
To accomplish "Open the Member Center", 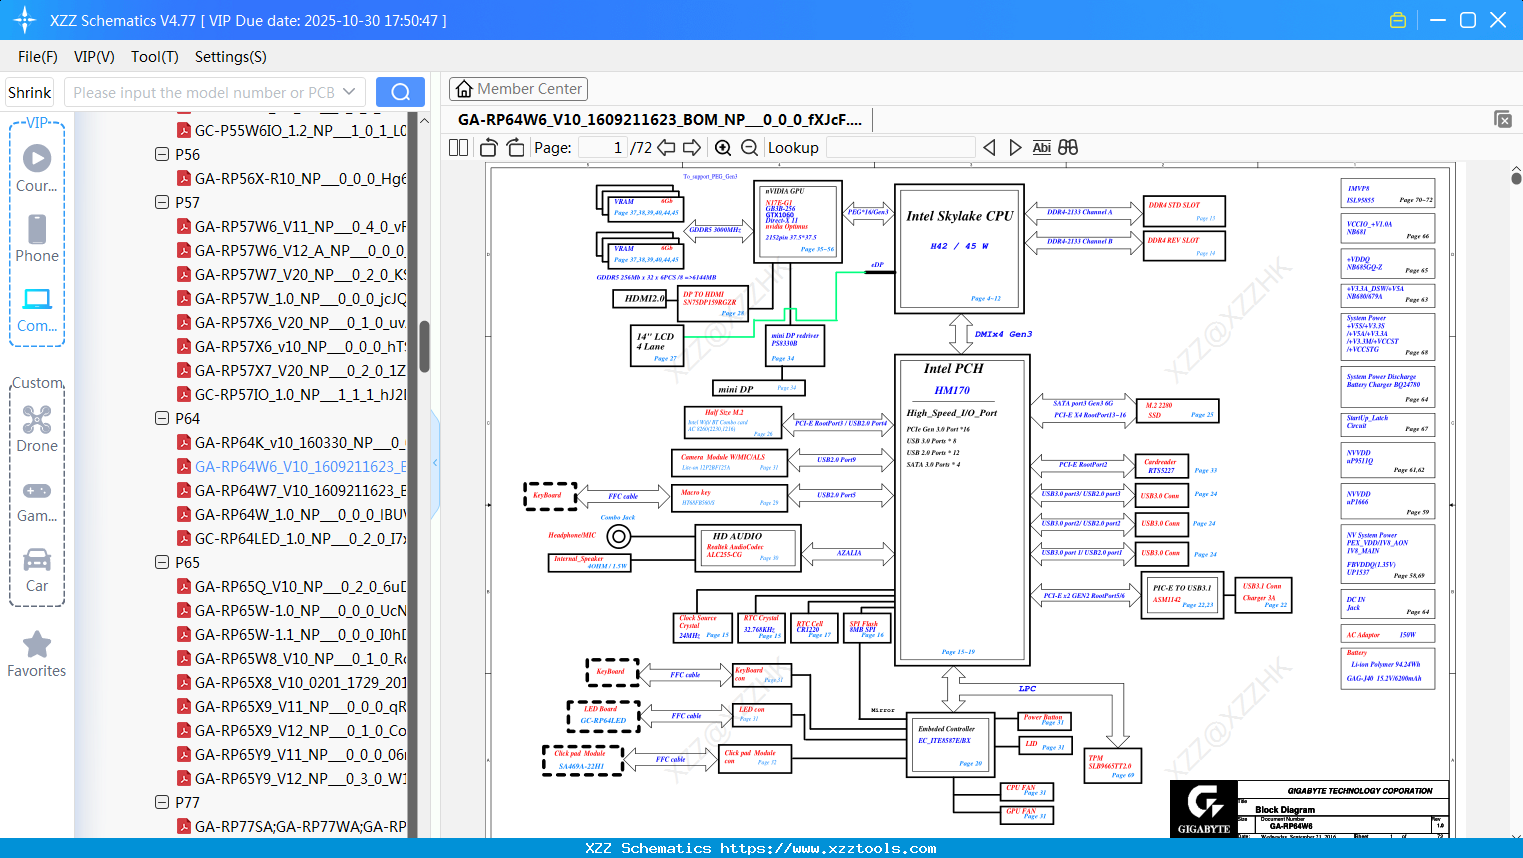I will tap(518, 89).
